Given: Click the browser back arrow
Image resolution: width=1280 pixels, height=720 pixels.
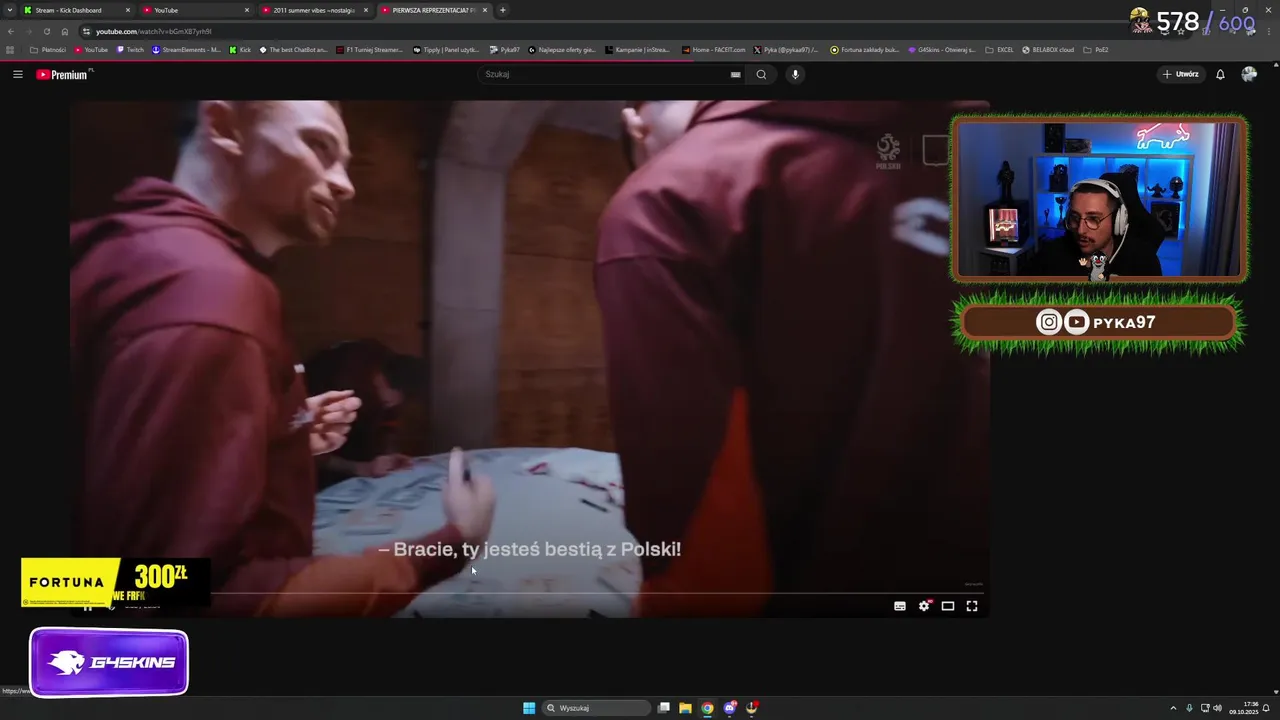Looking at the screenshot, I should 10,31.
